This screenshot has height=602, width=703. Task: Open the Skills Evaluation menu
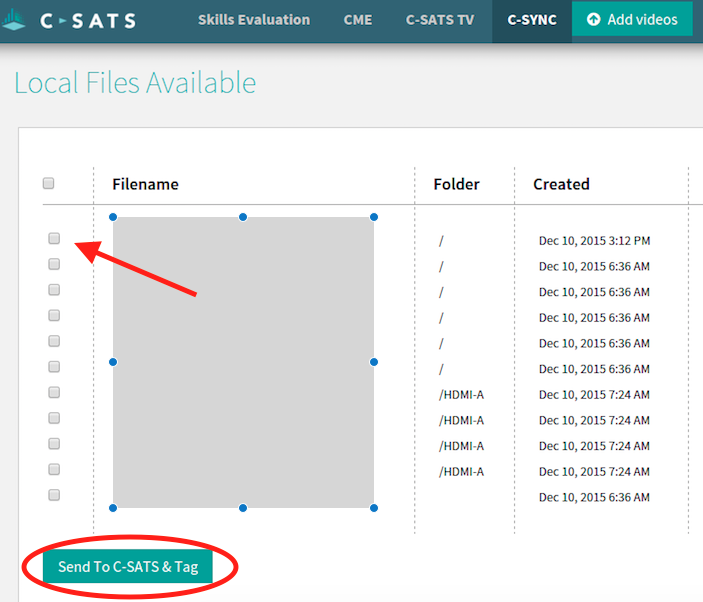pyautogui.click(x=254, y=20)
